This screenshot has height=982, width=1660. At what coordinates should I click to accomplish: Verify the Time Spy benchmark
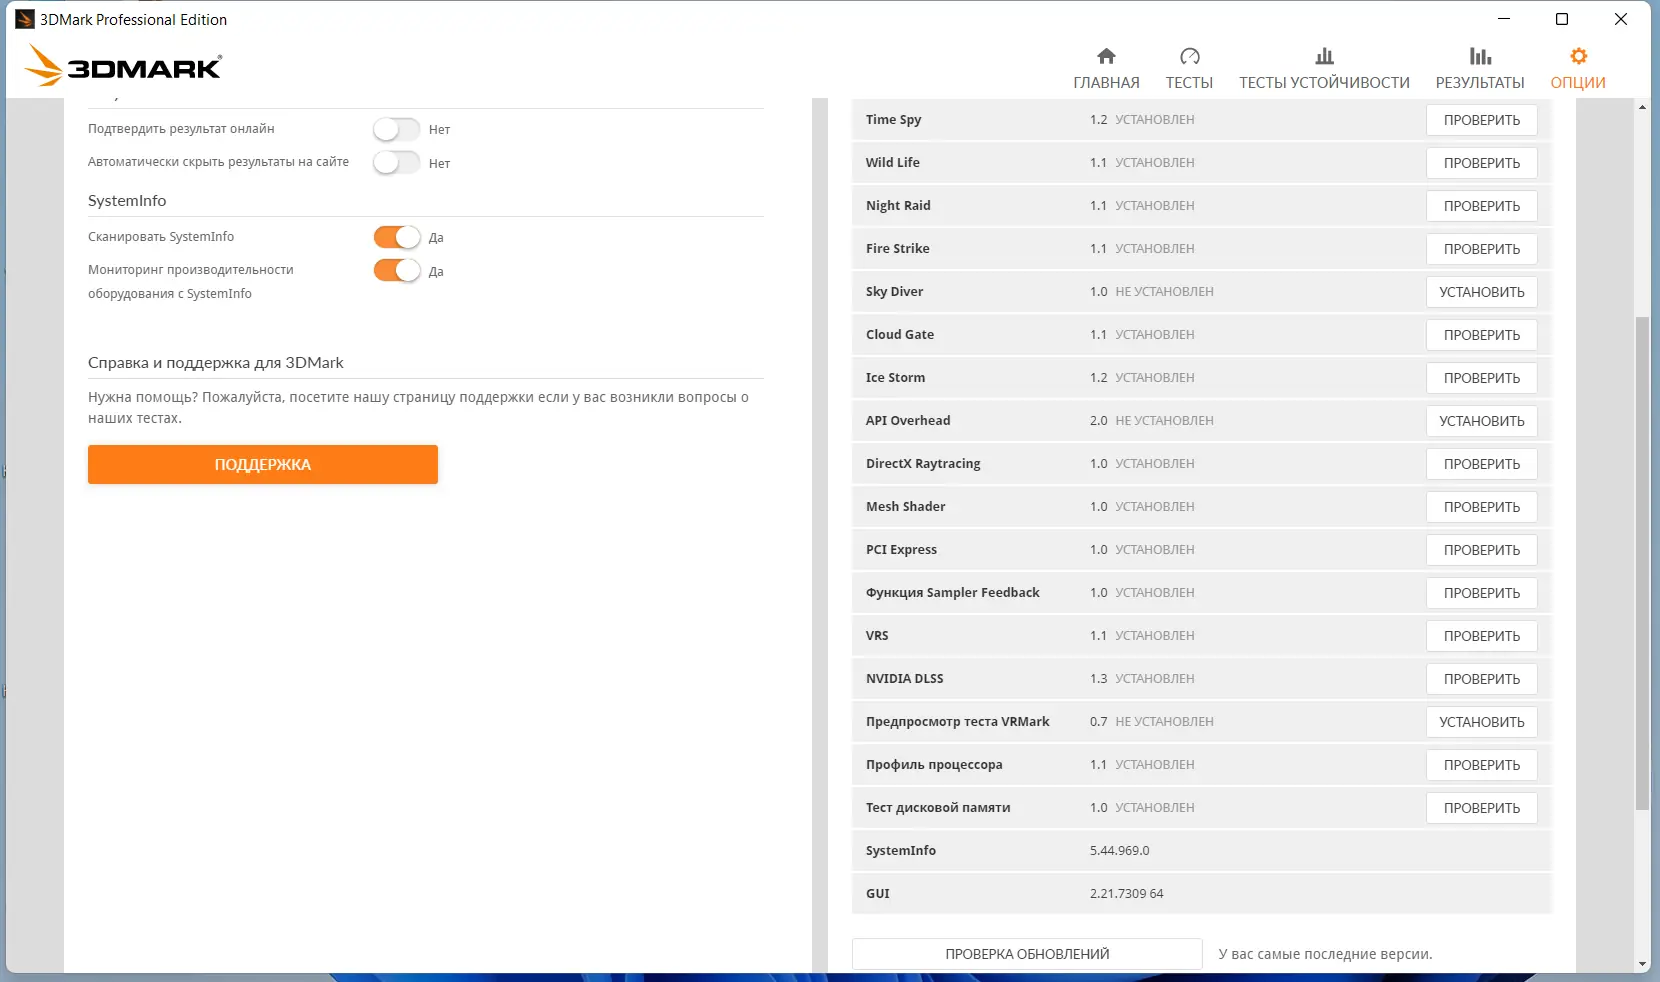[x=1482, y=119]
